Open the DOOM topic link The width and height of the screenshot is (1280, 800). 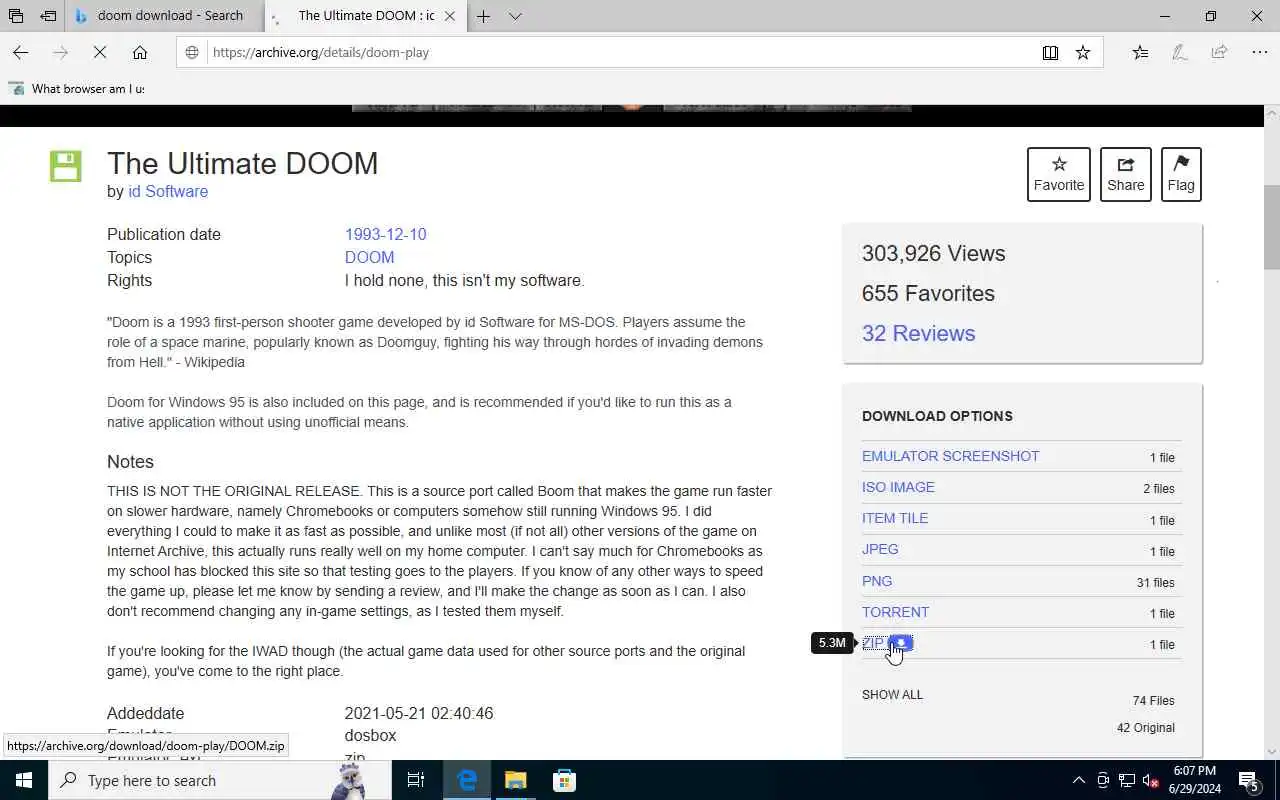pos(369,257)
